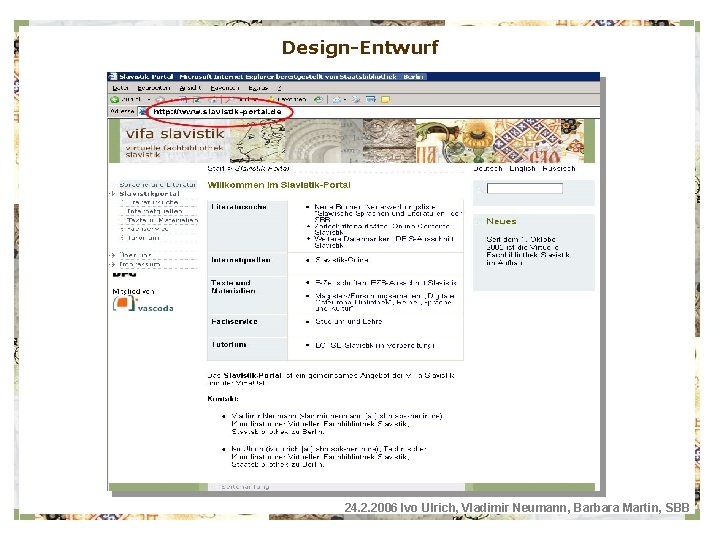This screenshot has height=540, width=720.
Task: Click the Kontakt heading
Action: pyautogui.click(x=223, y=399)
